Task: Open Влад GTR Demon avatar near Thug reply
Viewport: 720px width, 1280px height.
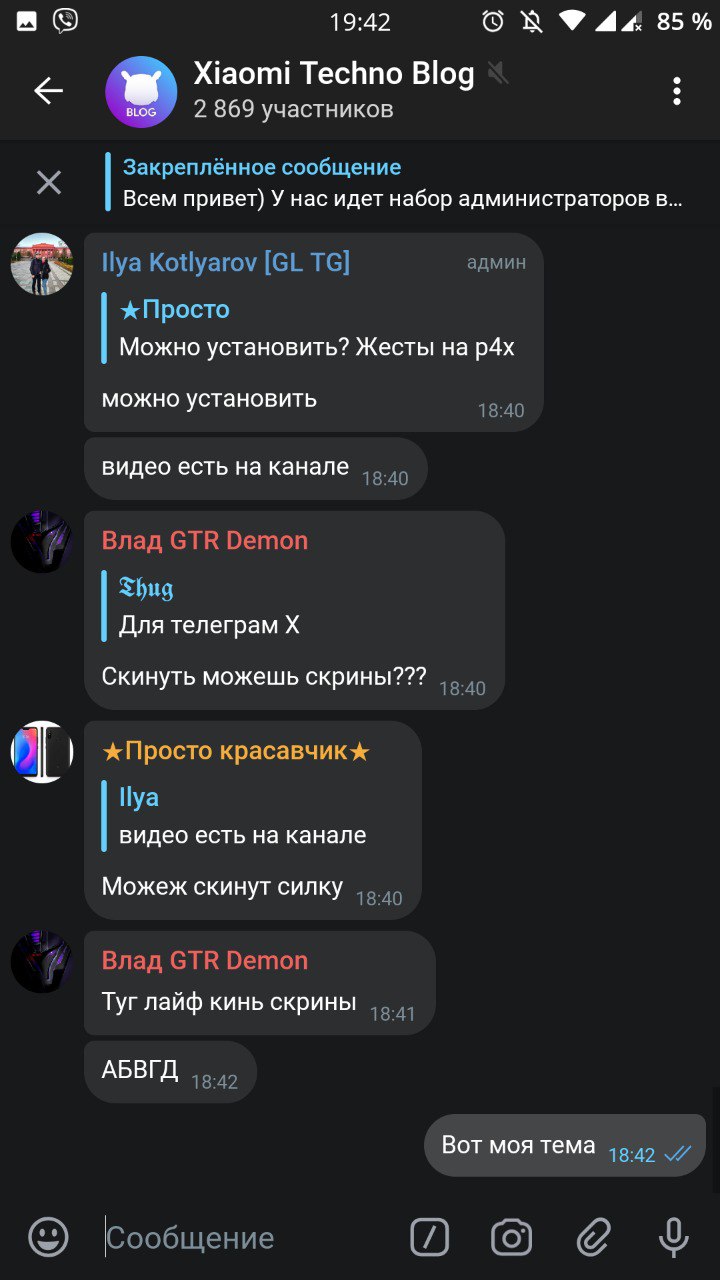Action: [x=42, y=542]
